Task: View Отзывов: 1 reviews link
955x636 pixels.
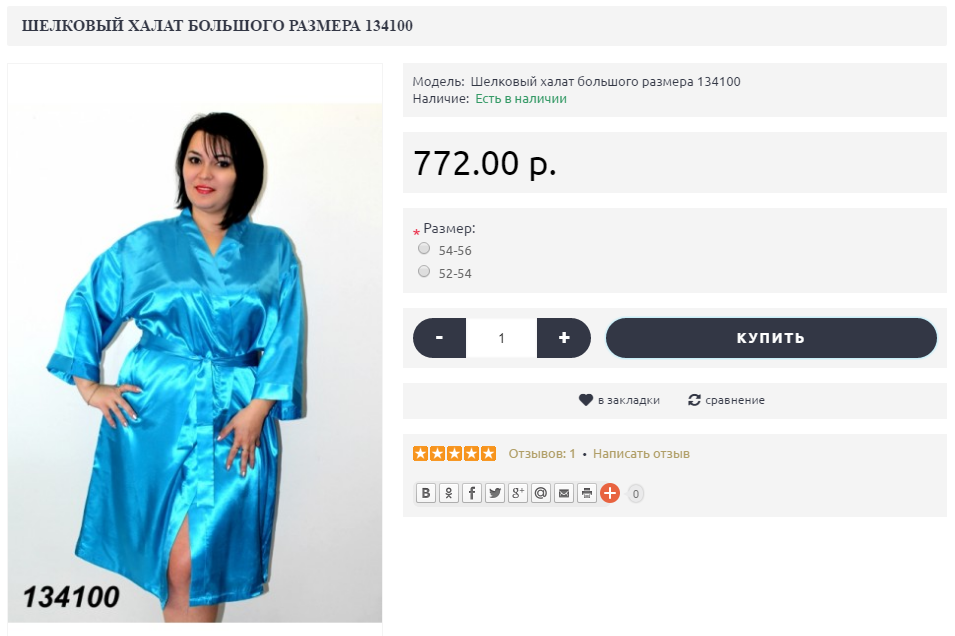Action: click(x=541, y=454)
